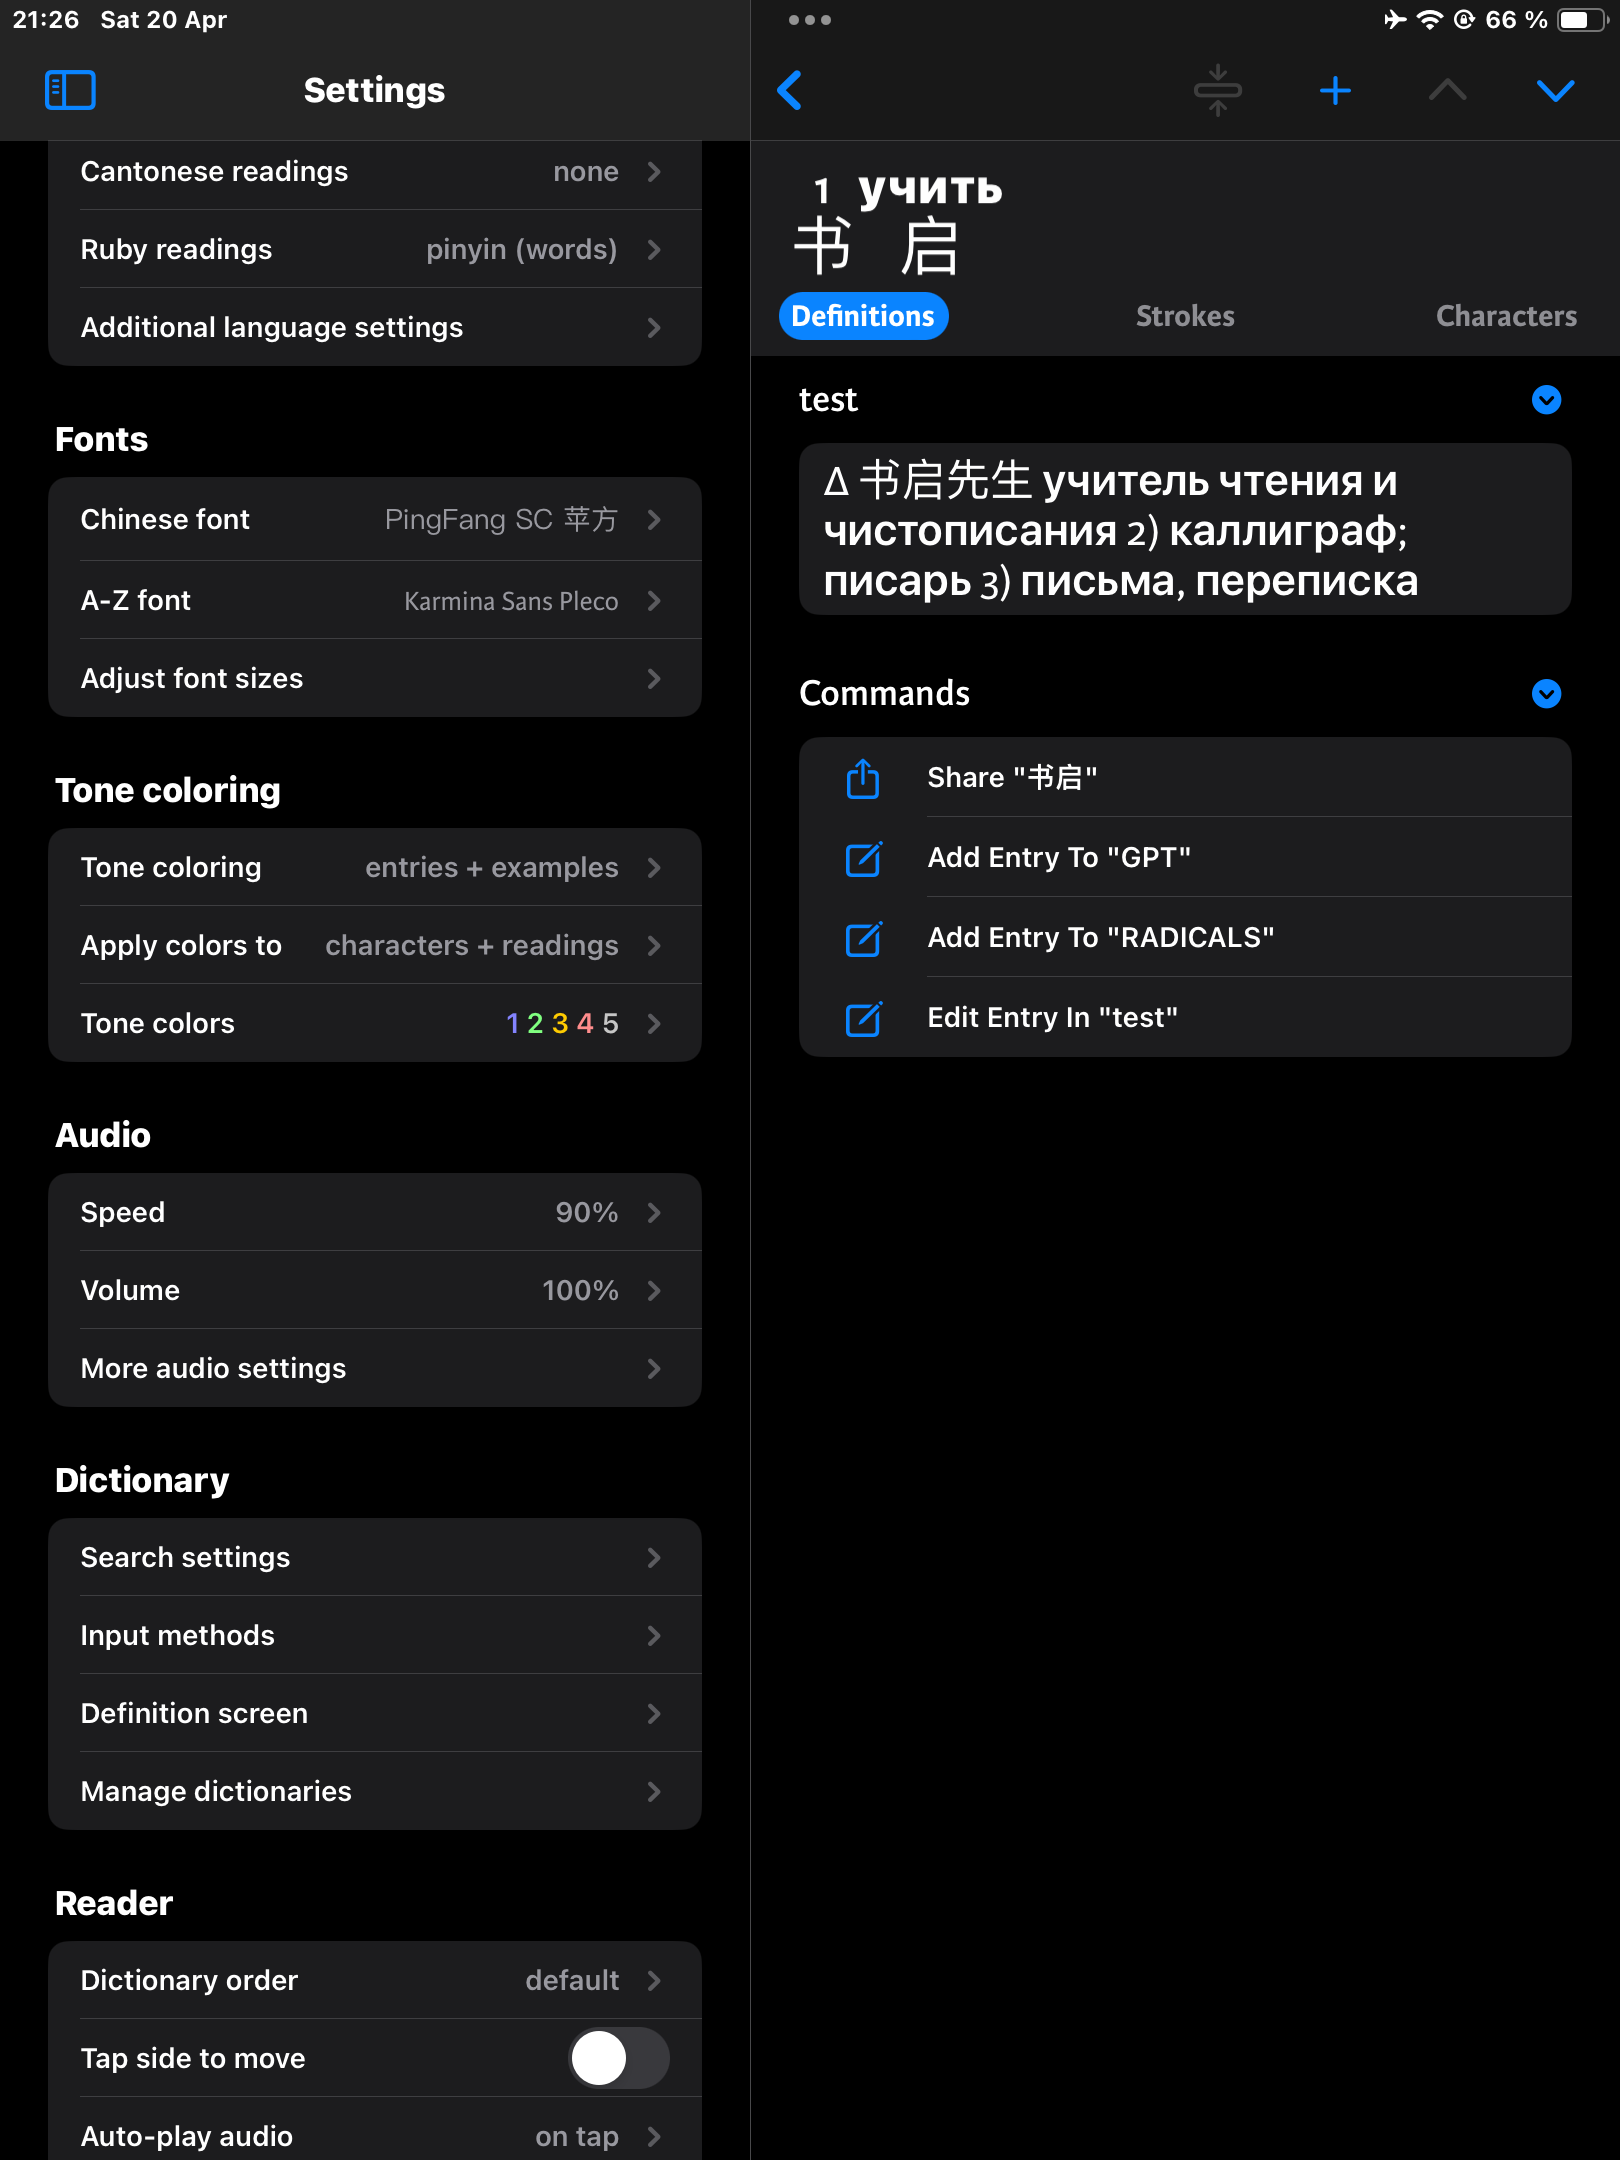Toggle the sidebar panel icon

click(70, 90)
